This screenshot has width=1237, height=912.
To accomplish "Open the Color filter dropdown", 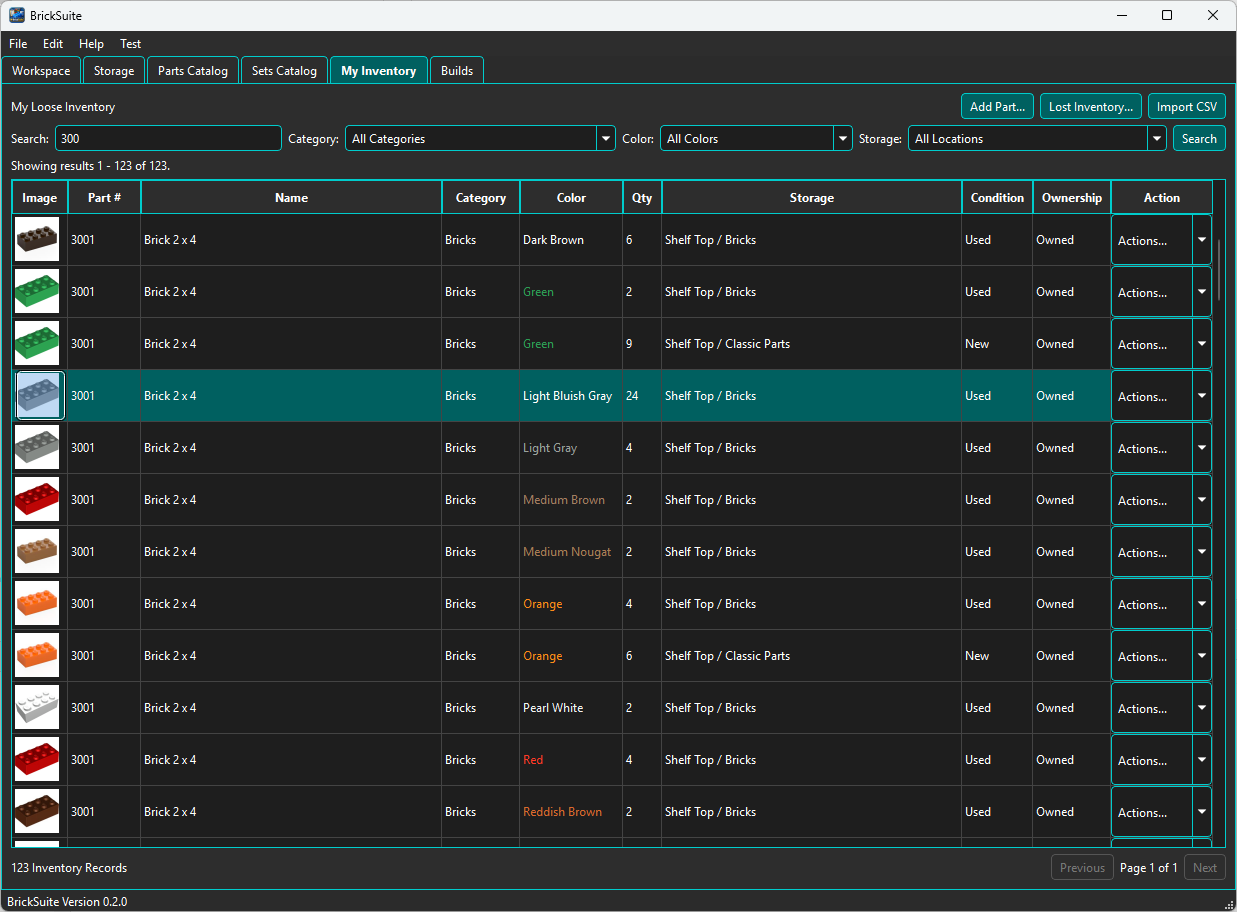I will pyautogui.click(x=756, y=139).
